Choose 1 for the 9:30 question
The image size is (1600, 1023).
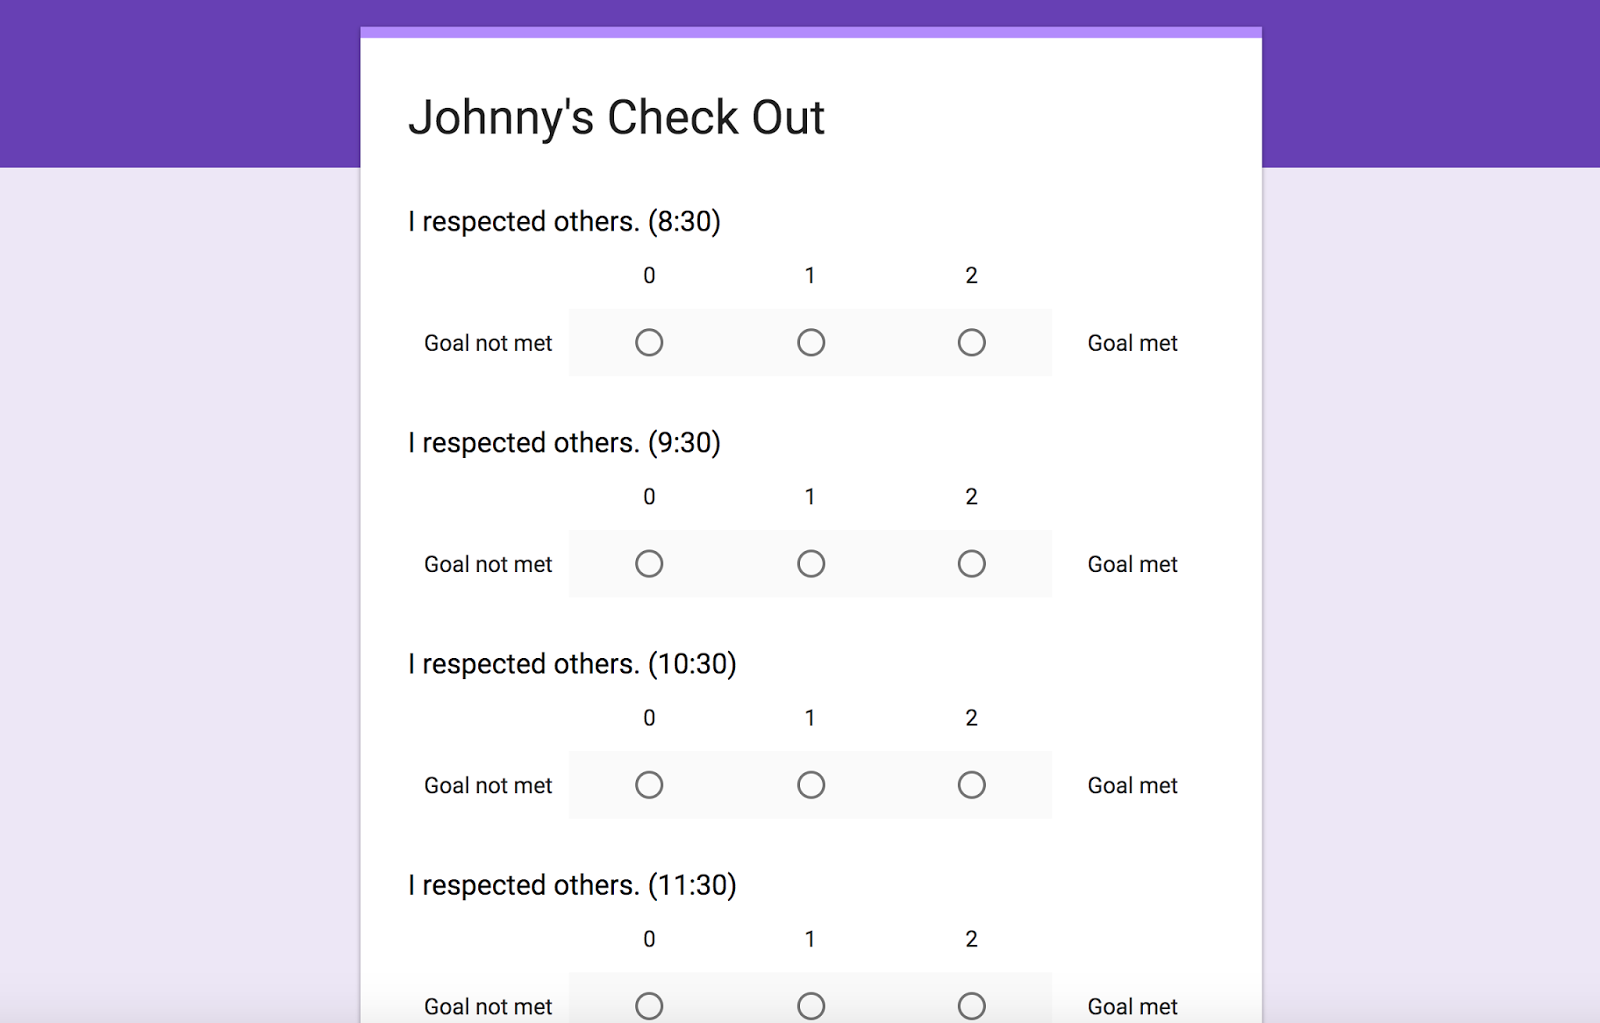[x=811, y=564]
